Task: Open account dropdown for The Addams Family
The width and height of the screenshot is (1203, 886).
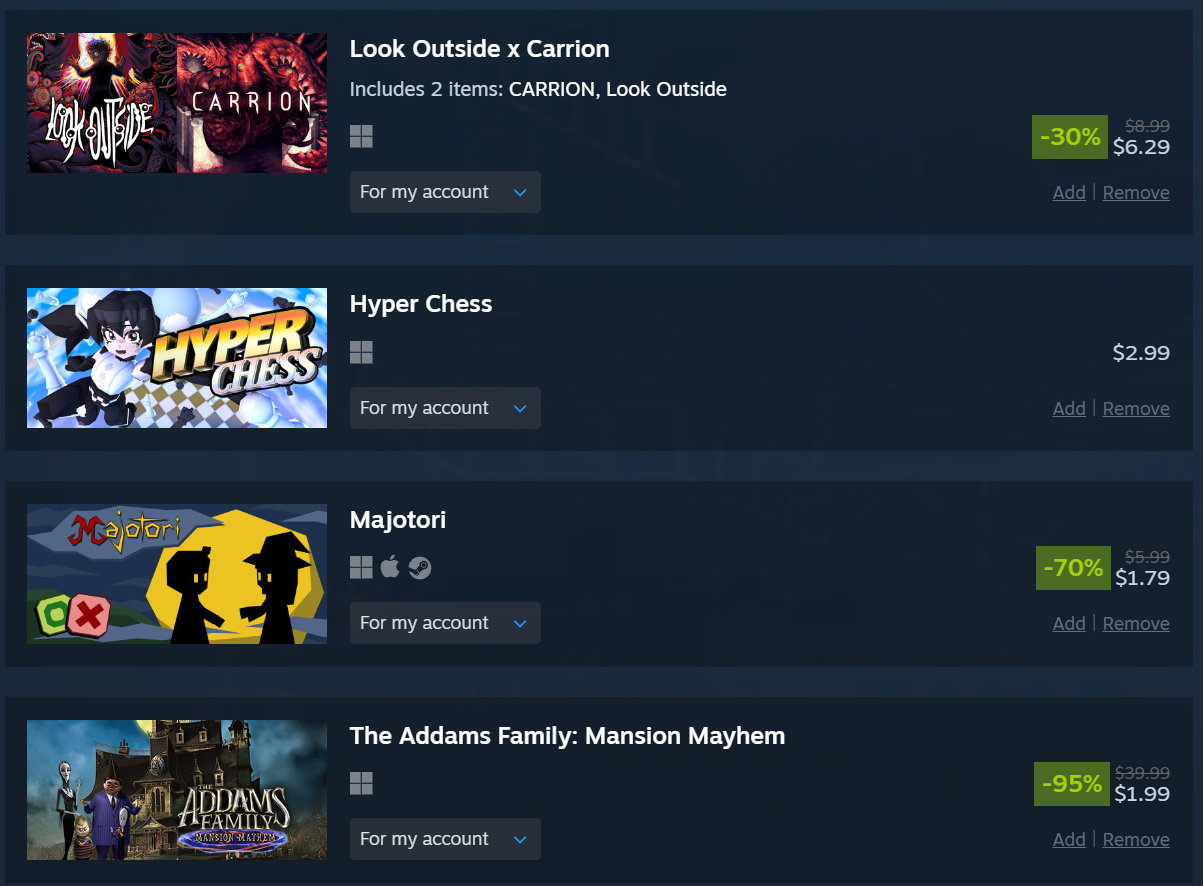Action: click(445, 839)
